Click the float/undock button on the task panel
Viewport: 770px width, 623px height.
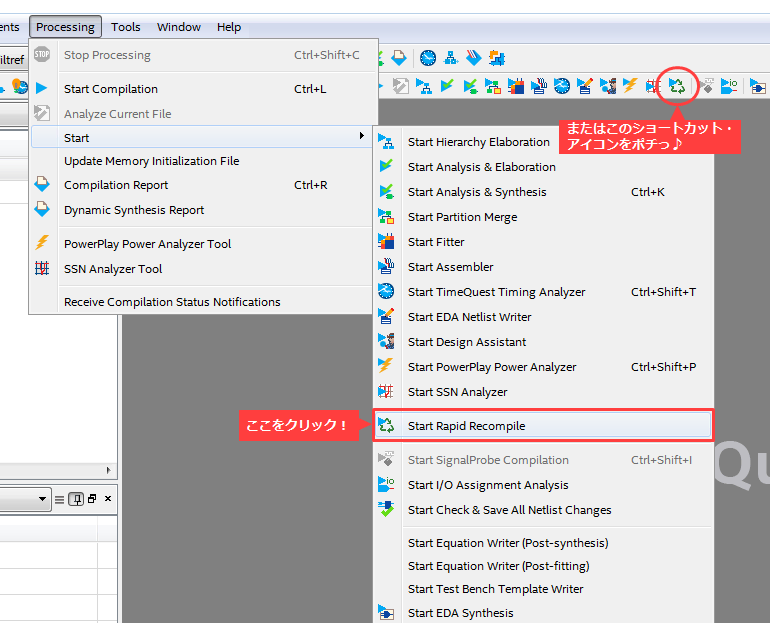pos(92,499)
